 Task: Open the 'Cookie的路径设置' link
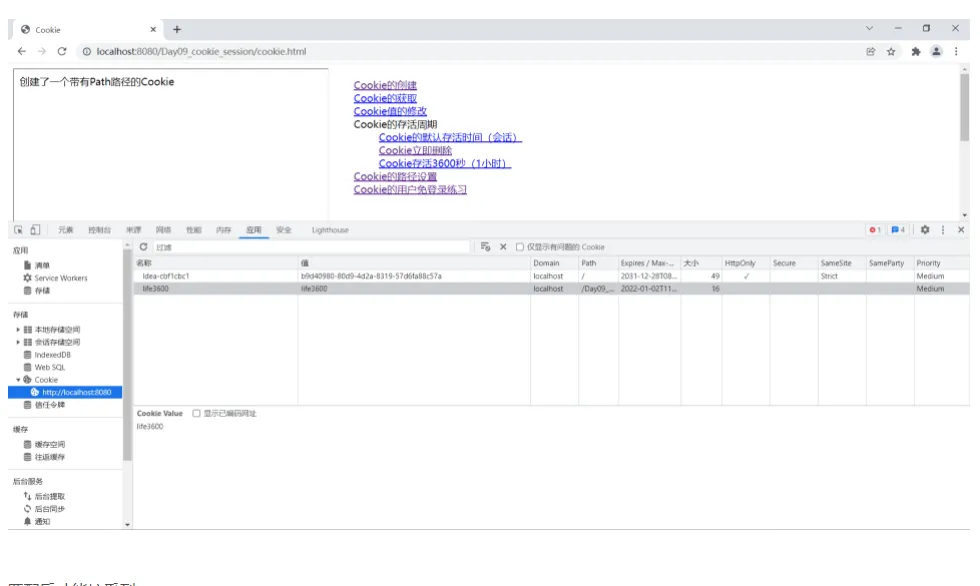coord(395,177)
